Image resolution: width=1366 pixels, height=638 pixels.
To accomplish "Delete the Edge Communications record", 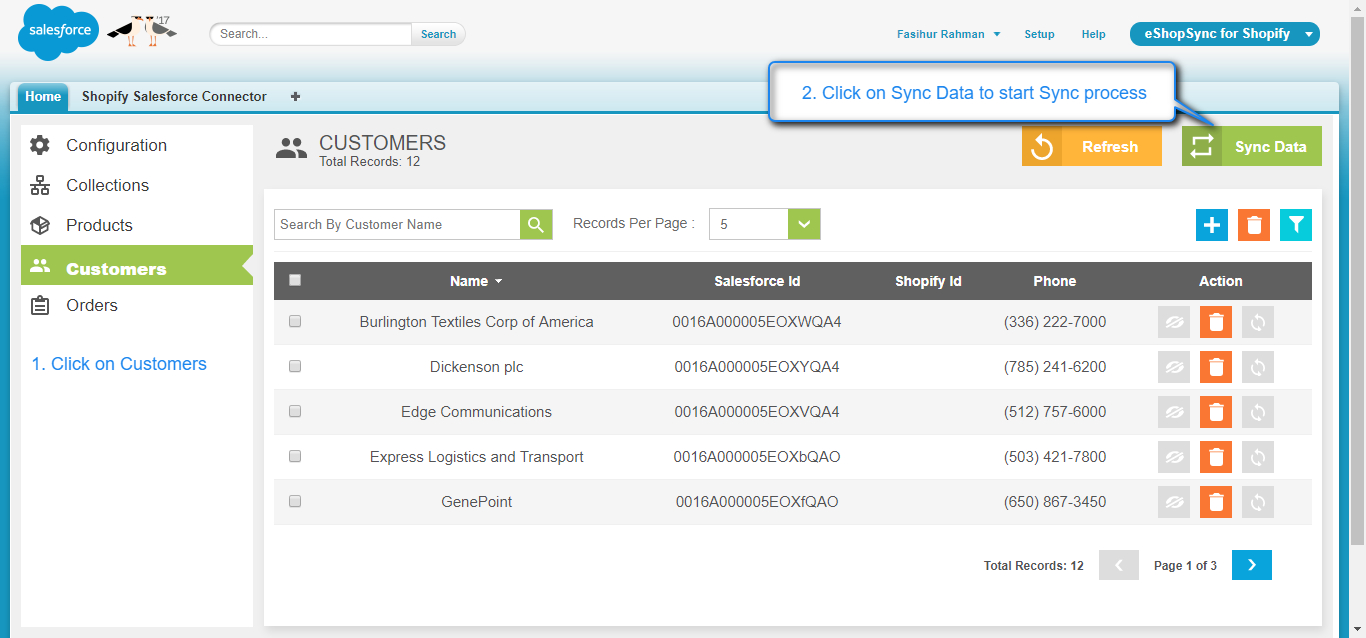I will click(1216, 412).
